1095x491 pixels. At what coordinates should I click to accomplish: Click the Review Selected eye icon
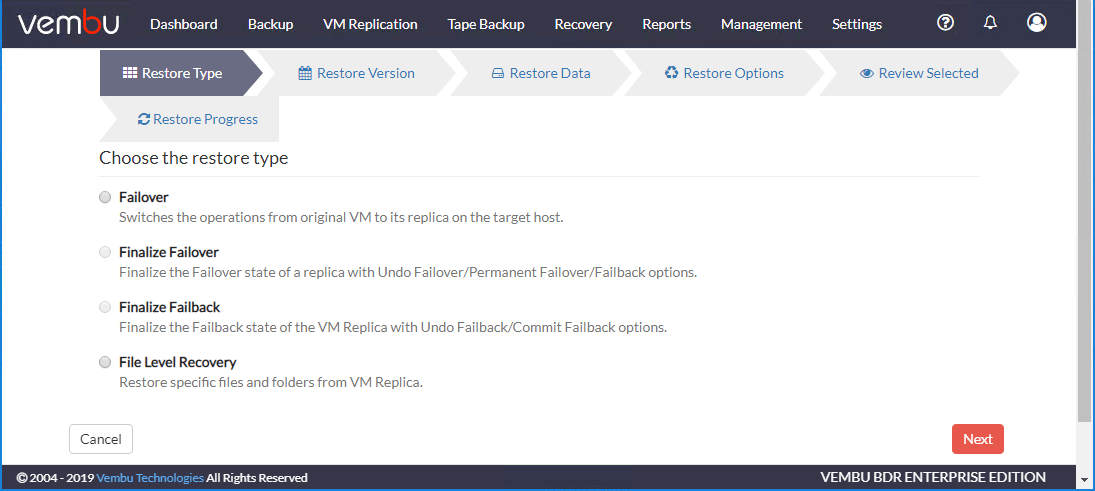(867, 73)
